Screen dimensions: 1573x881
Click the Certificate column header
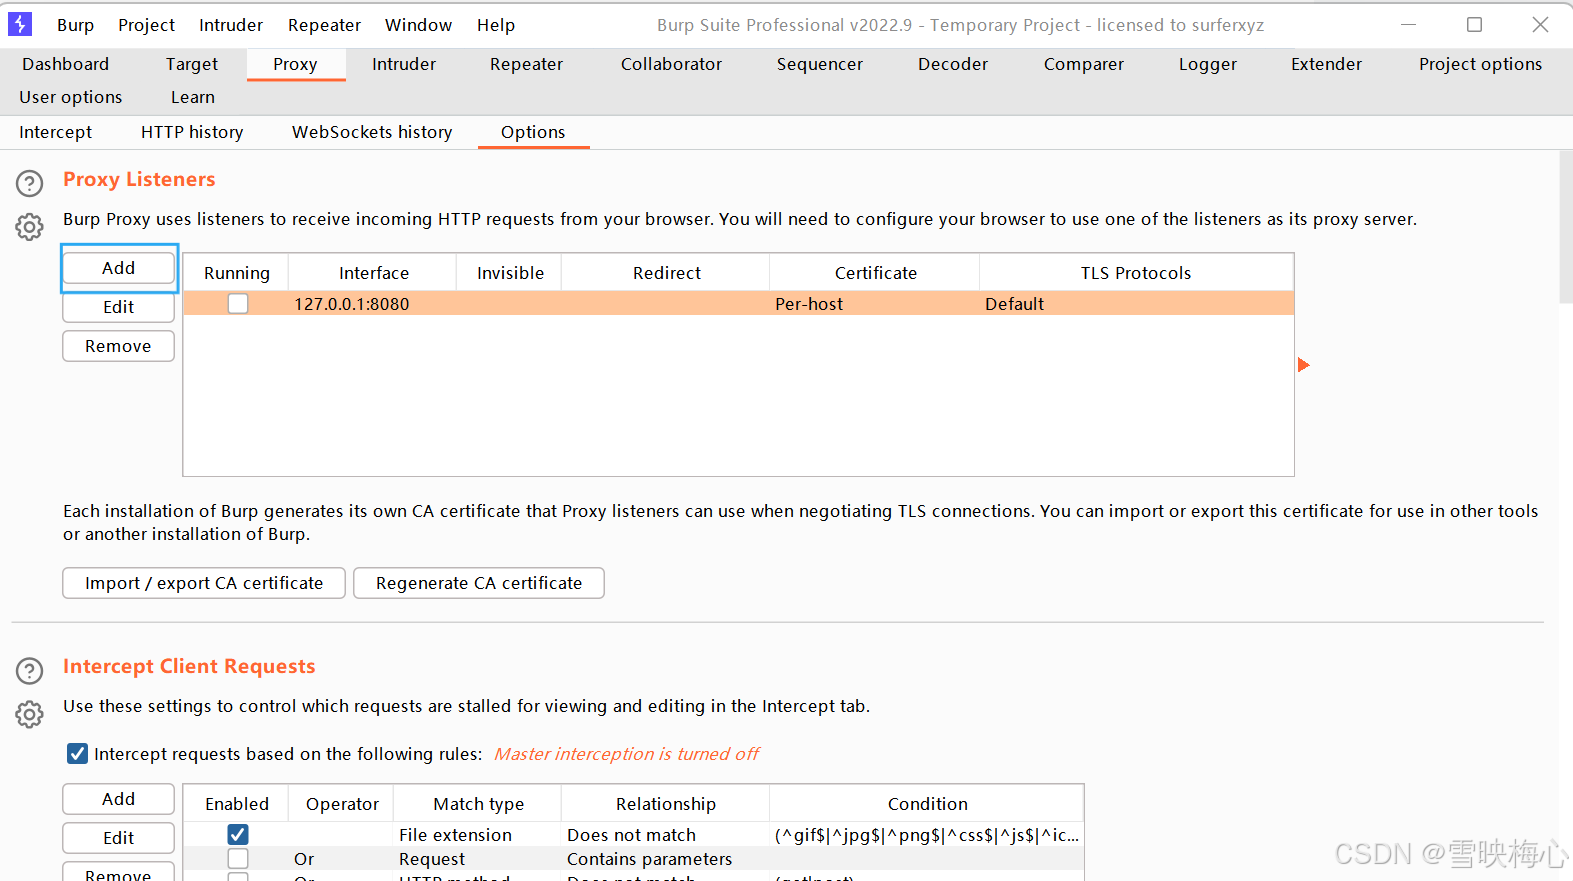point(875,273)
